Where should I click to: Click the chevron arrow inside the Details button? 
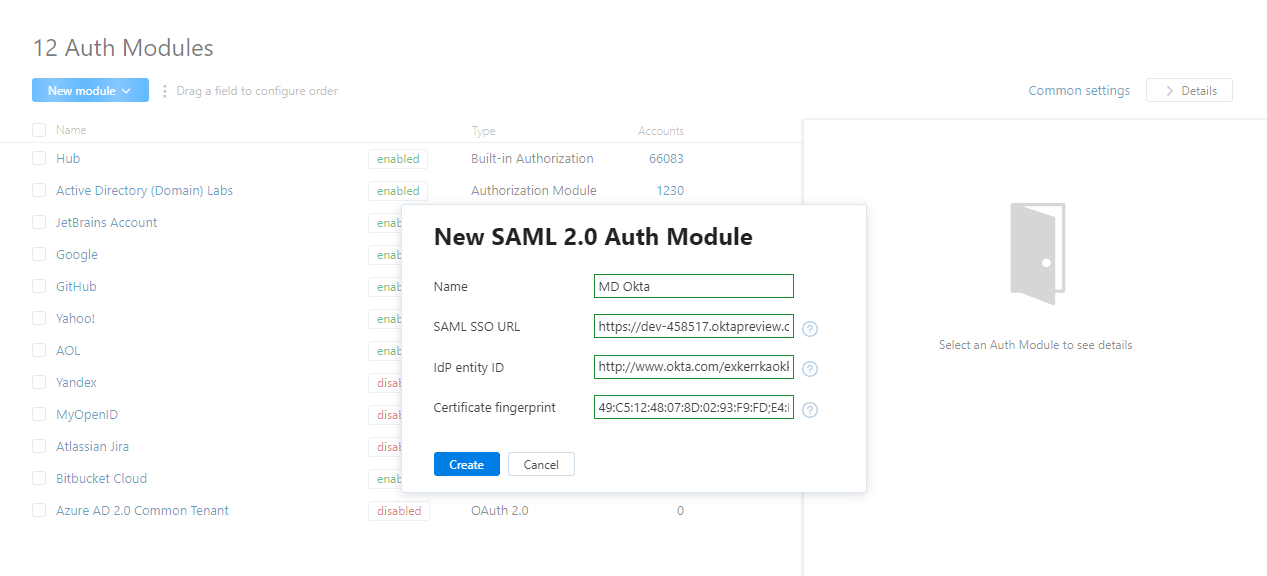click(x=1170, y=90)
